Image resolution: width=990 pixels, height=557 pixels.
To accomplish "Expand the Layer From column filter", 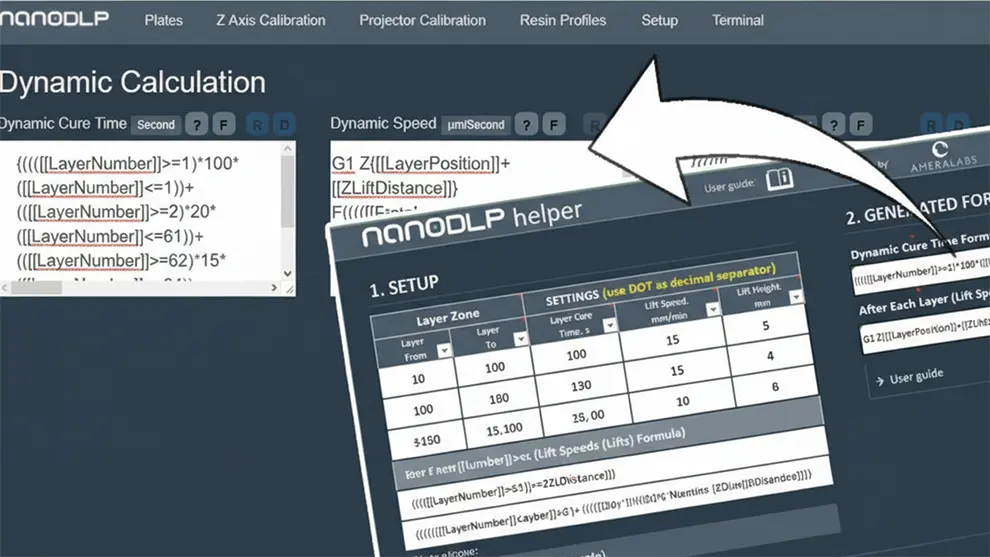I will click(443, 349).
